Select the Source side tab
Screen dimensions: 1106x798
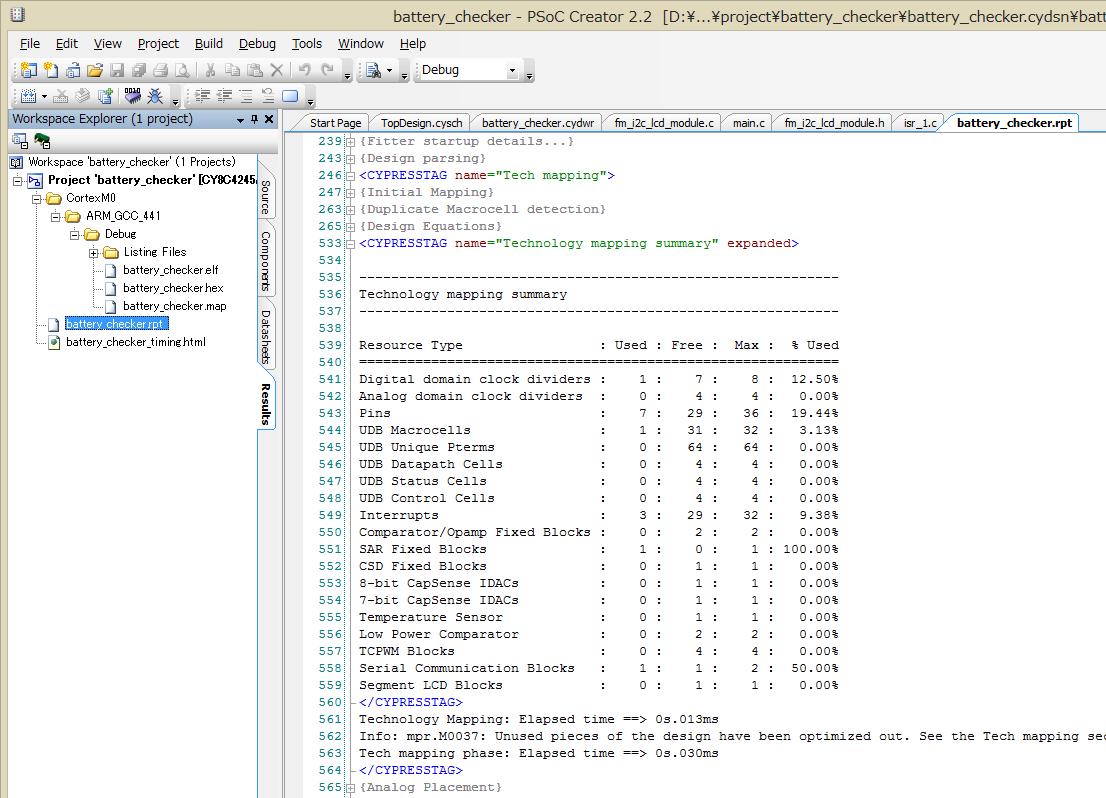266,197
